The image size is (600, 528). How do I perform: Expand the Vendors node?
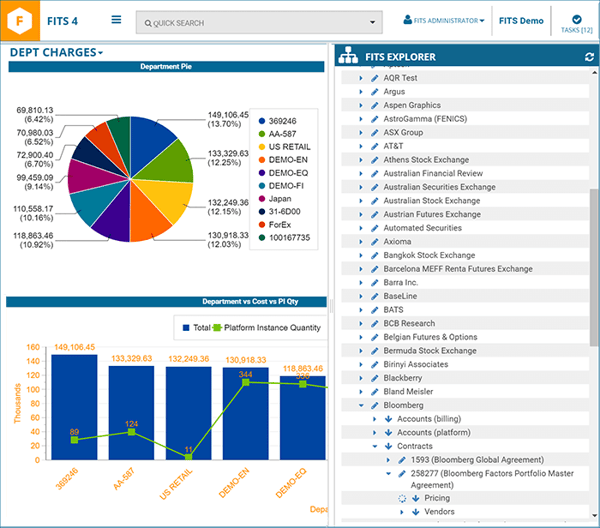[x=402, y=512]
